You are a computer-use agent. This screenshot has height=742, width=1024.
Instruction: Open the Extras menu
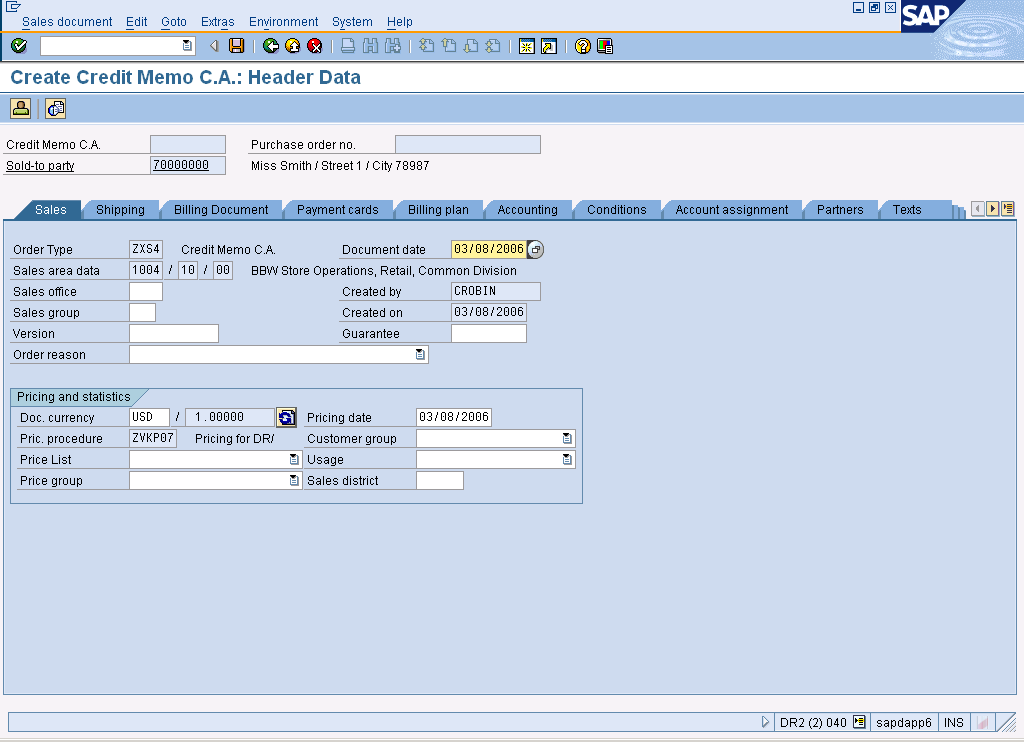point(217,22)
